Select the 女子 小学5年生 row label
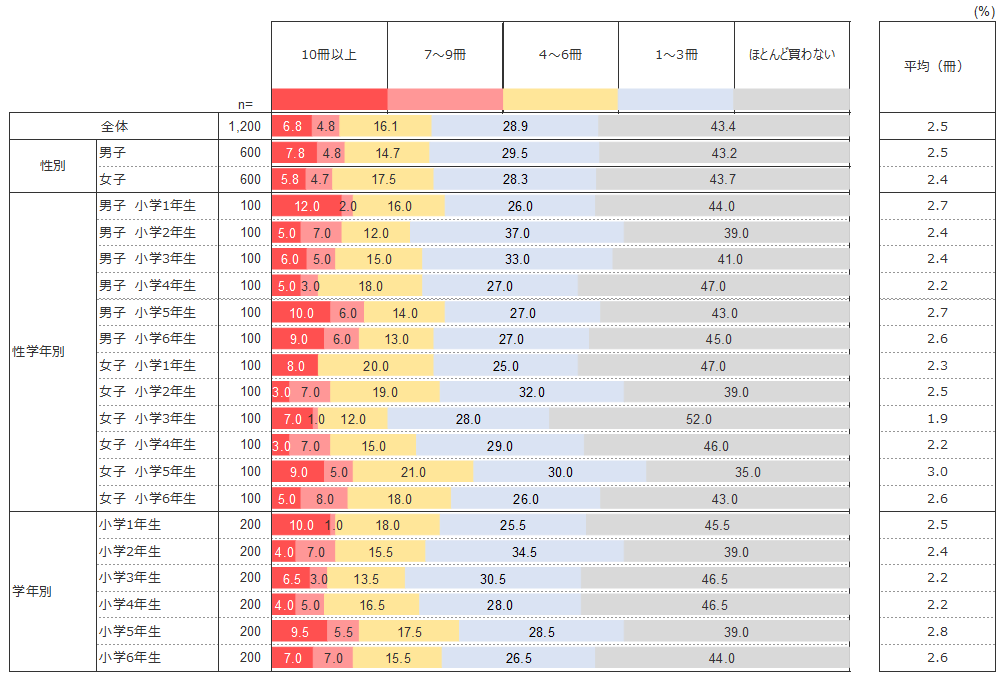 pyautogui.click(x=147, y=471)
